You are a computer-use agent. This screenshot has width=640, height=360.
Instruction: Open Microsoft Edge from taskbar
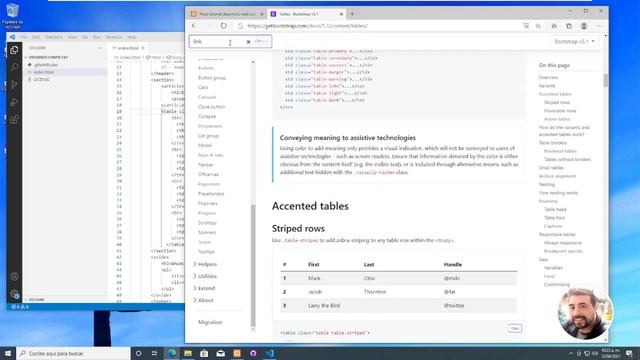click(172, 353)
